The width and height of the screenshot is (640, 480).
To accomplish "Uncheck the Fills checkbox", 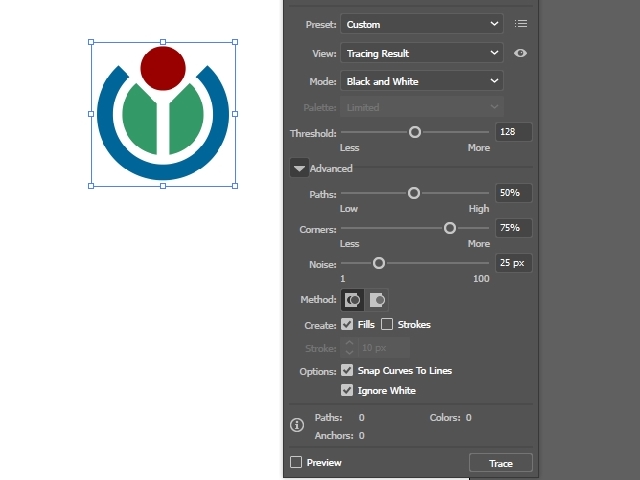I will click(347, 324).
